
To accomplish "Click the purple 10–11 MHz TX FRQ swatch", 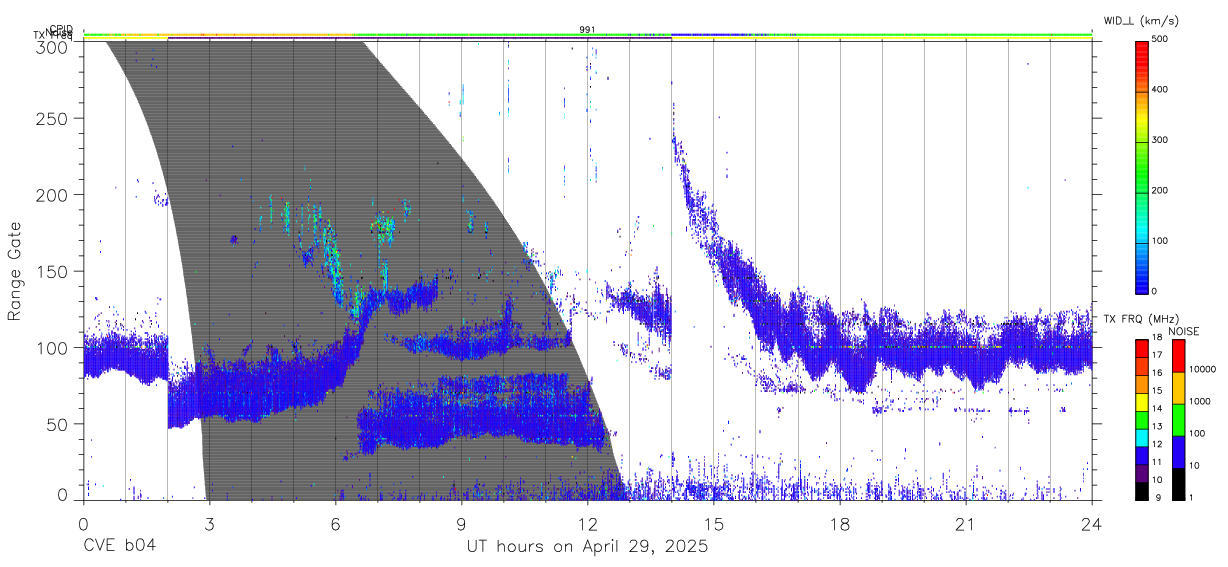I will [1142, 471].
